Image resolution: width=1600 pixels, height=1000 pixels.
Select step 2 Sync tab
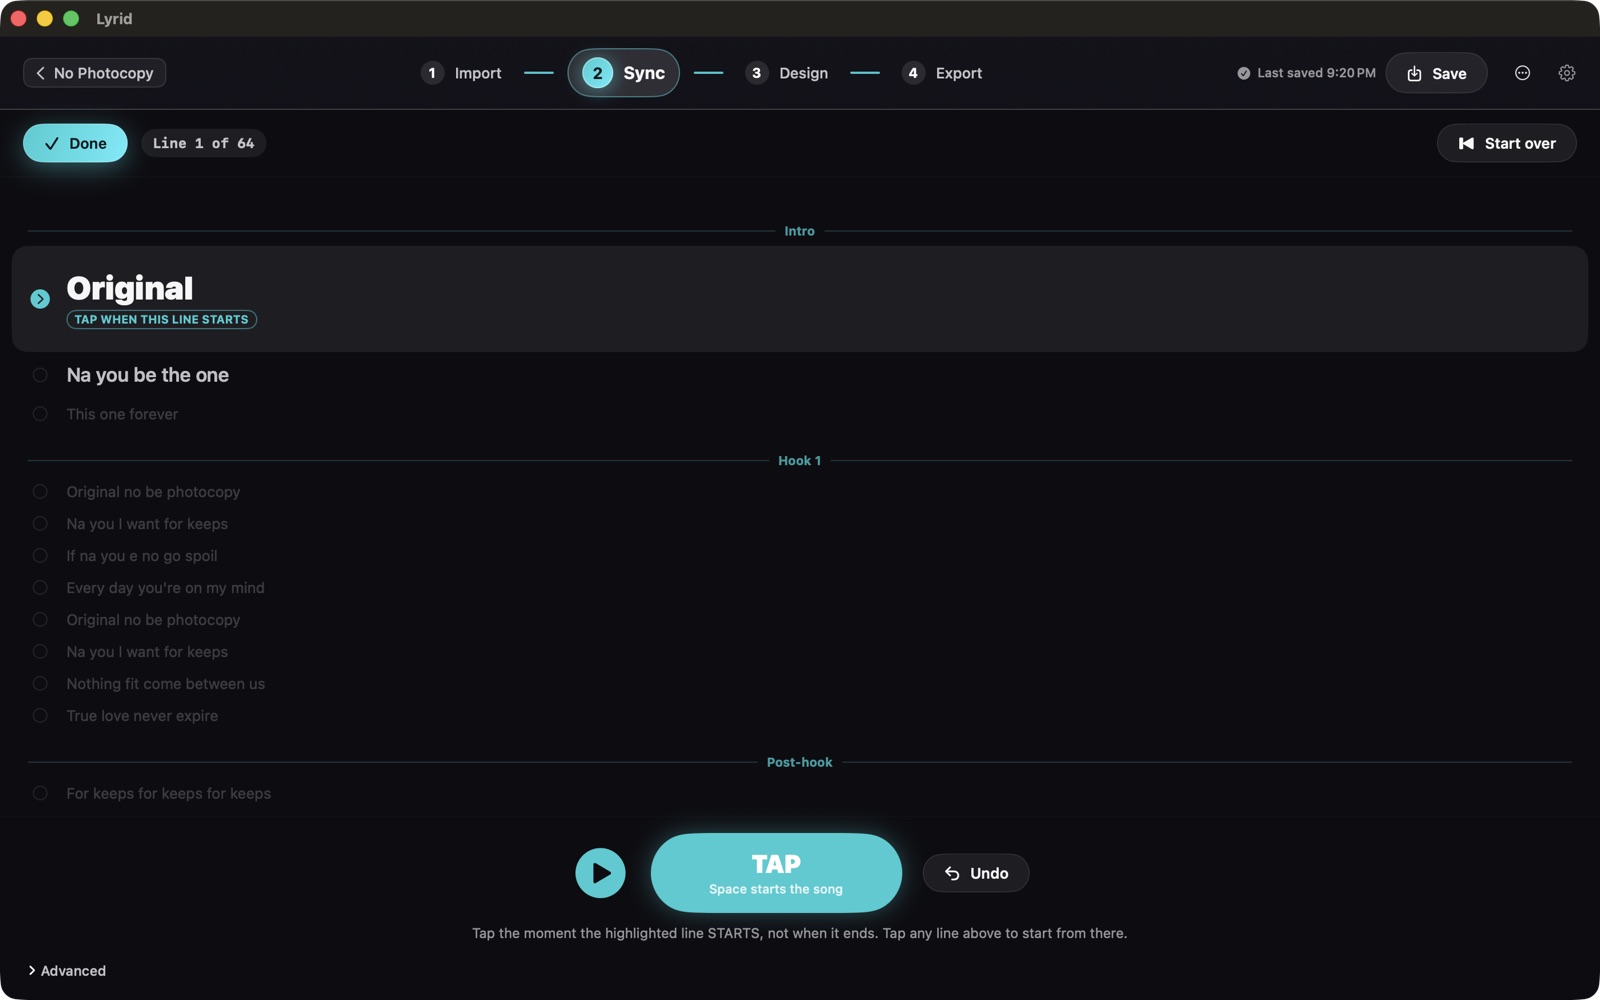pos(623,73)
